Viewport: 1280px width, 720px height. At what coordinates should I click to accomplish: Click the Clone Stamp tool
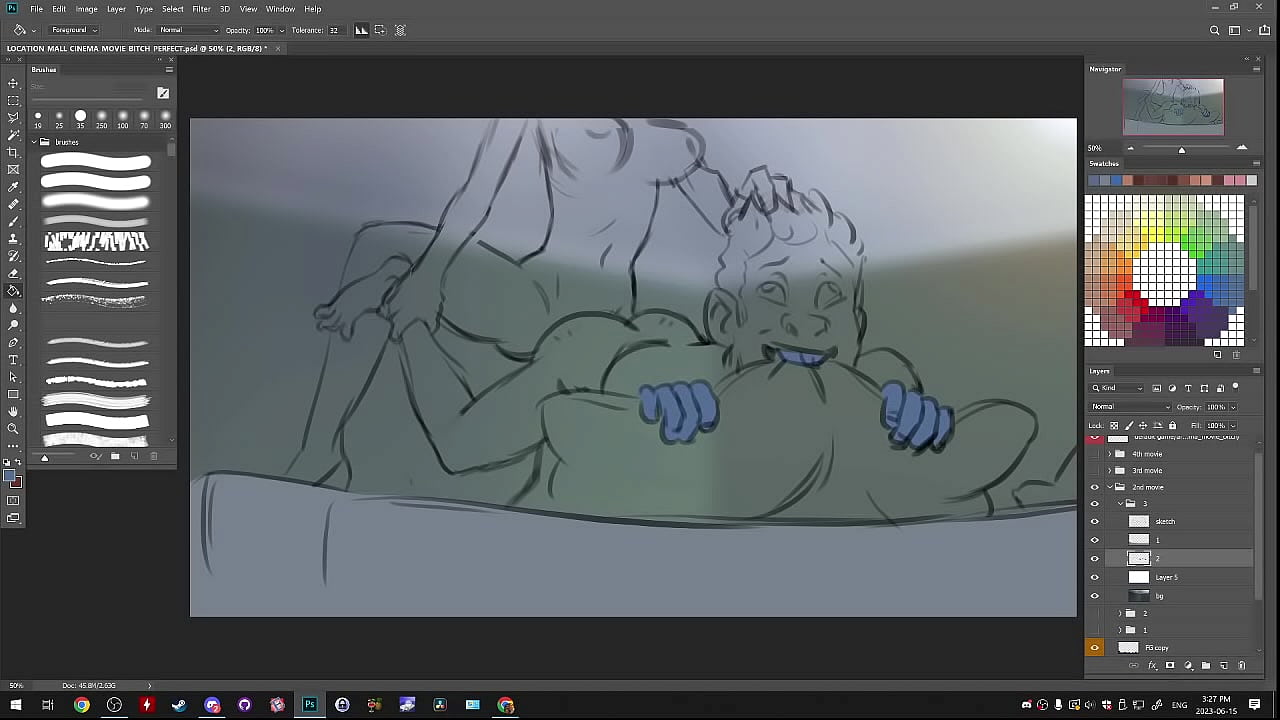13,239
